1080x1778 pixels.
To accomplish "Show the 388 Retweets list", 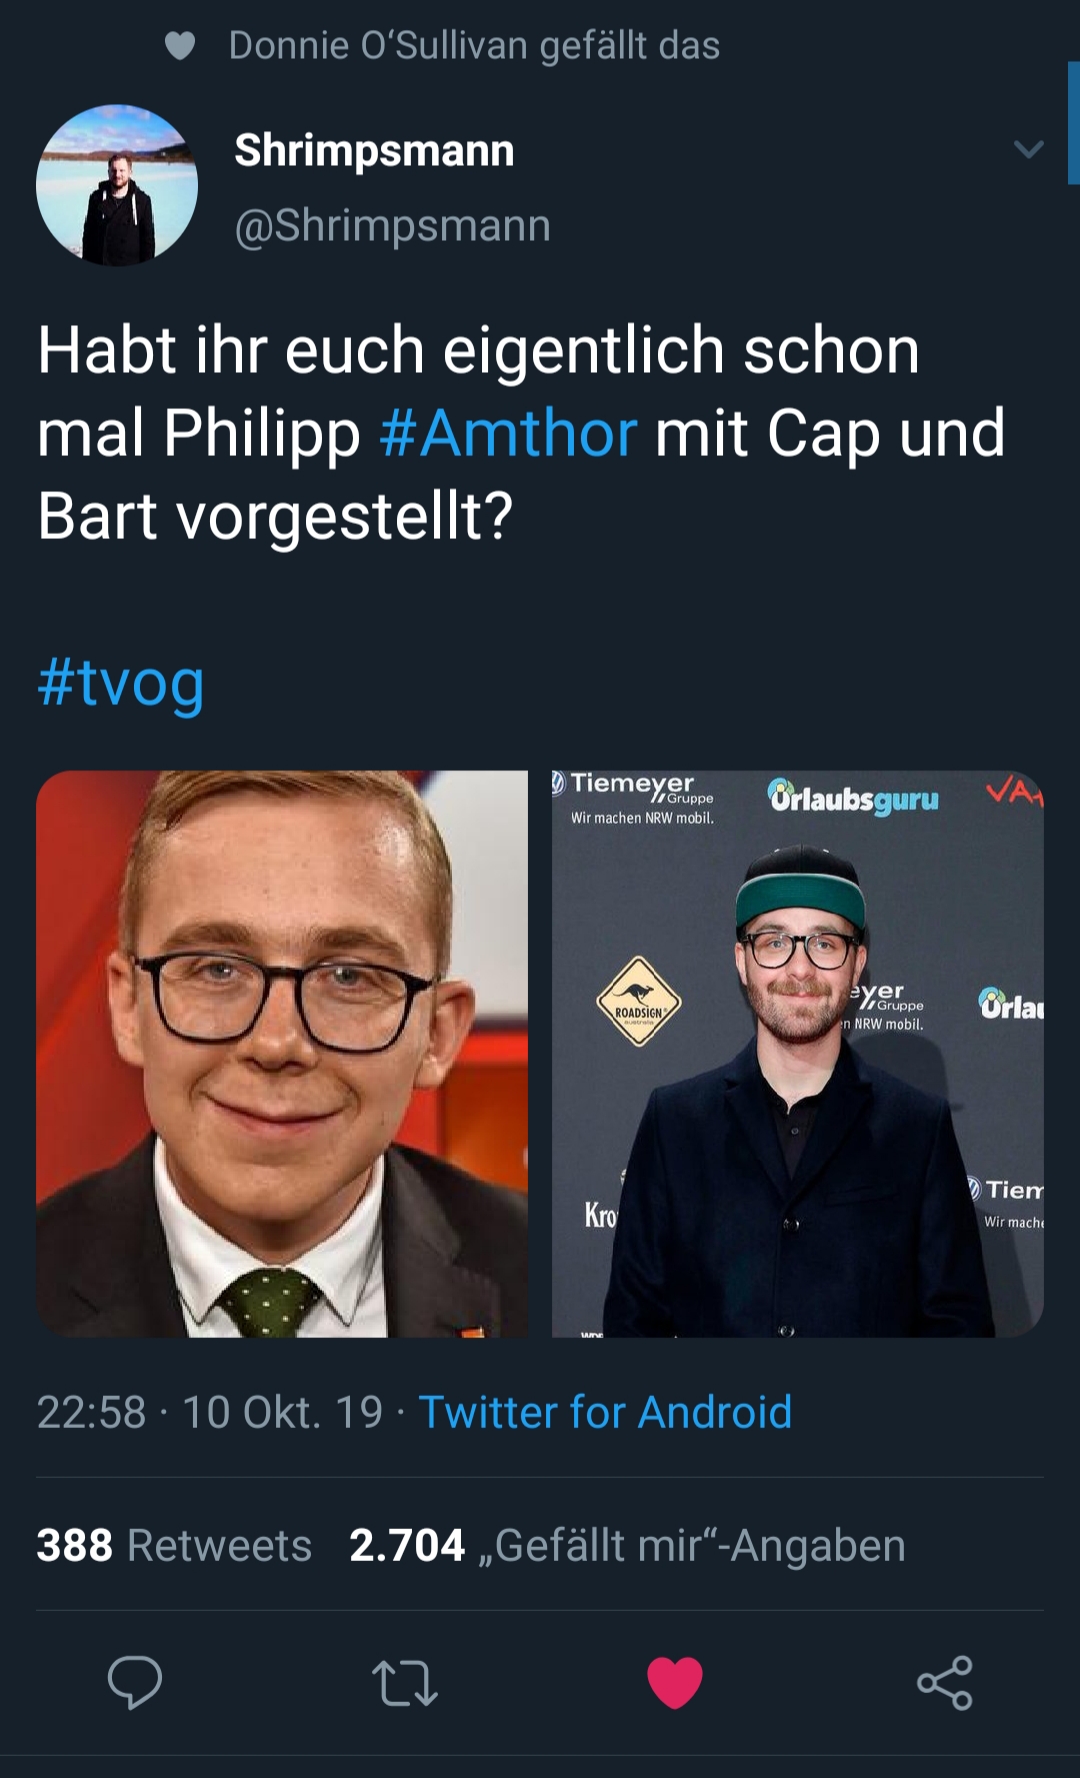I will tap(174, 1545).
